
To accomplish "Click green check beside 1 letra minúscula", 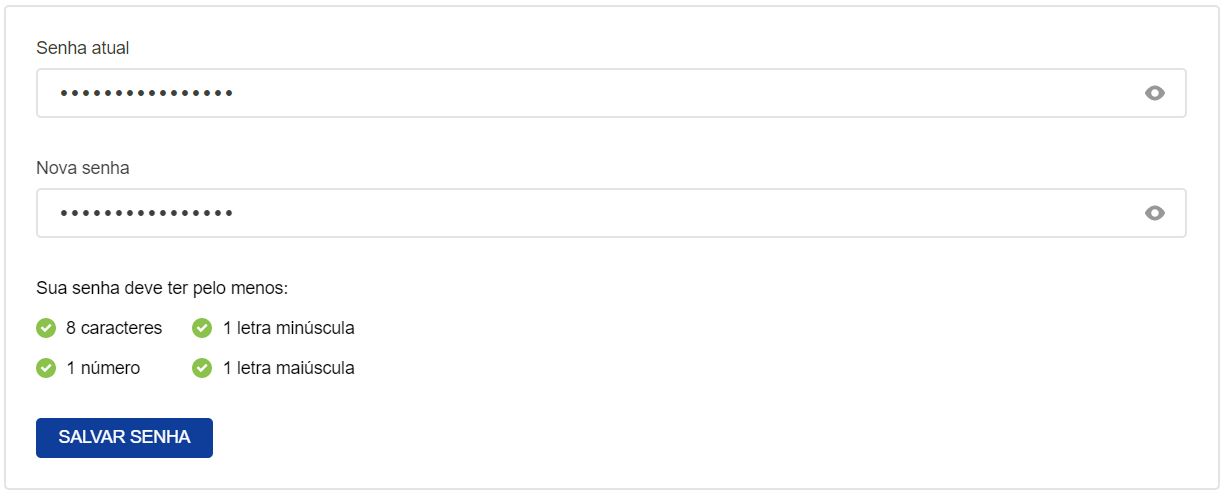I will [202, 328].
